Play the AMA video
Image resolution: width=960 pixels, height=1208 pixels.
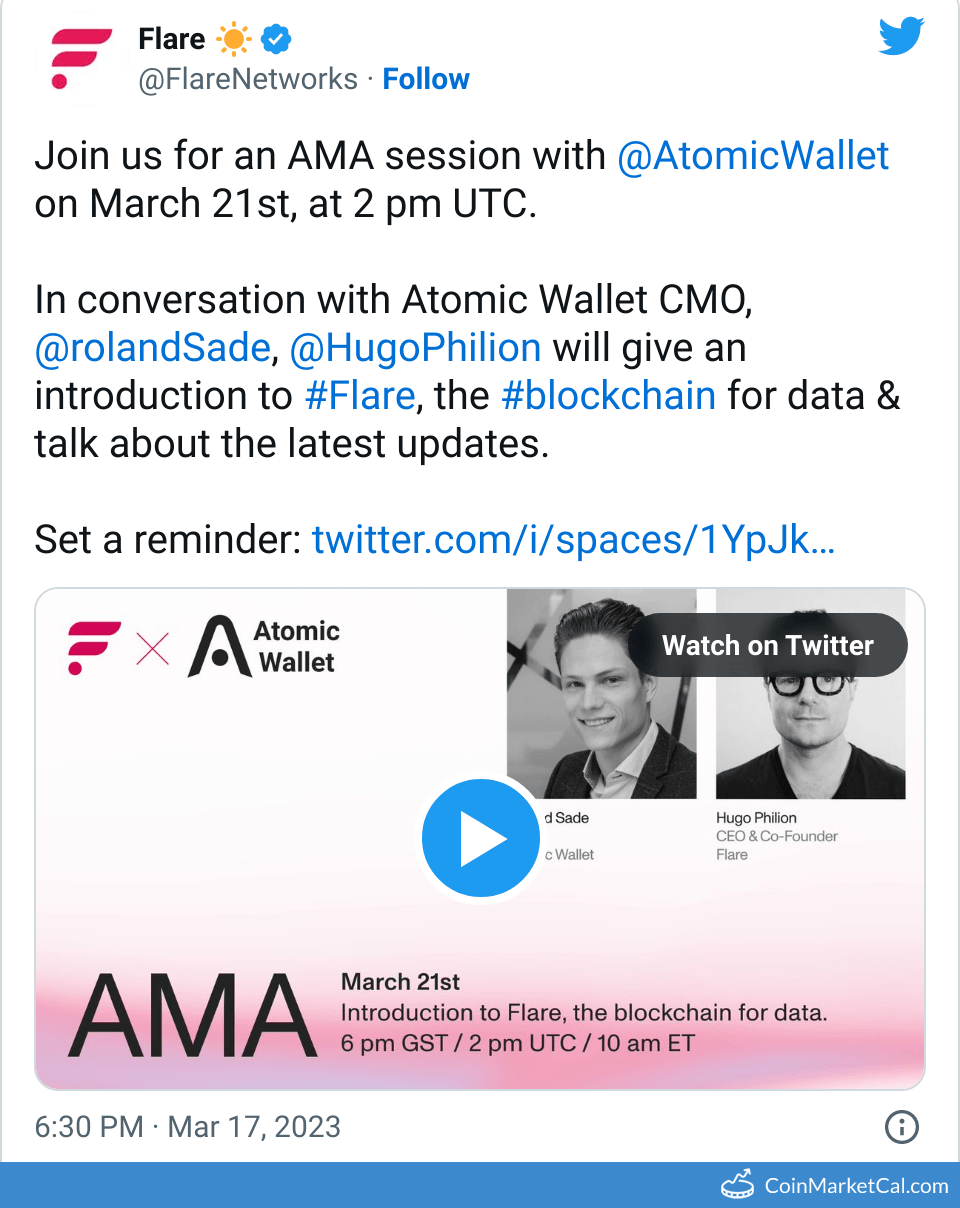481,838
